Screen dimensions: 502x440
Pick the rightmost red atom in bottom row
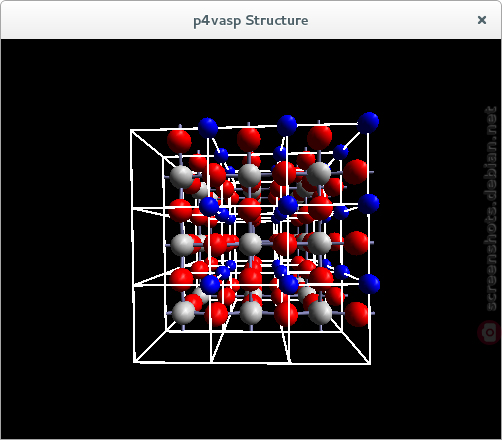[x=357, y=314]
